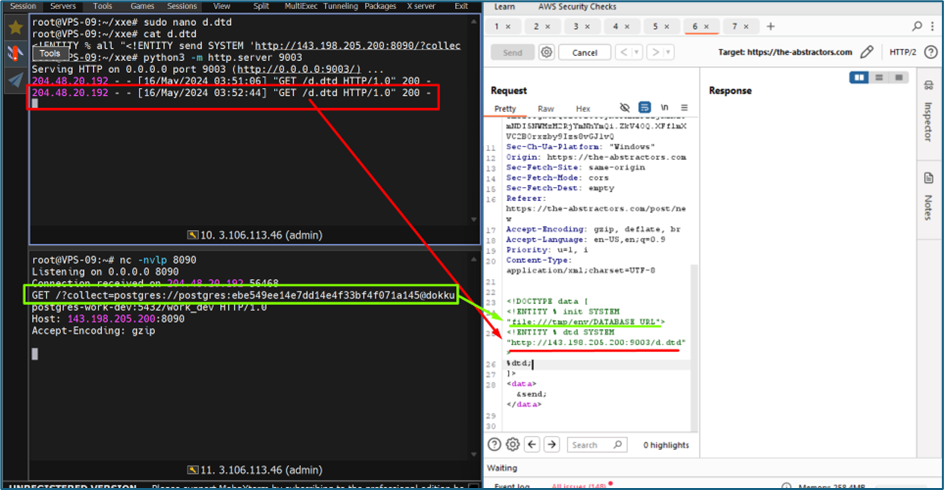Open Tunneling in MobaXterm toolbar
The height and width of the screenshot is (490, 944).
341,6
